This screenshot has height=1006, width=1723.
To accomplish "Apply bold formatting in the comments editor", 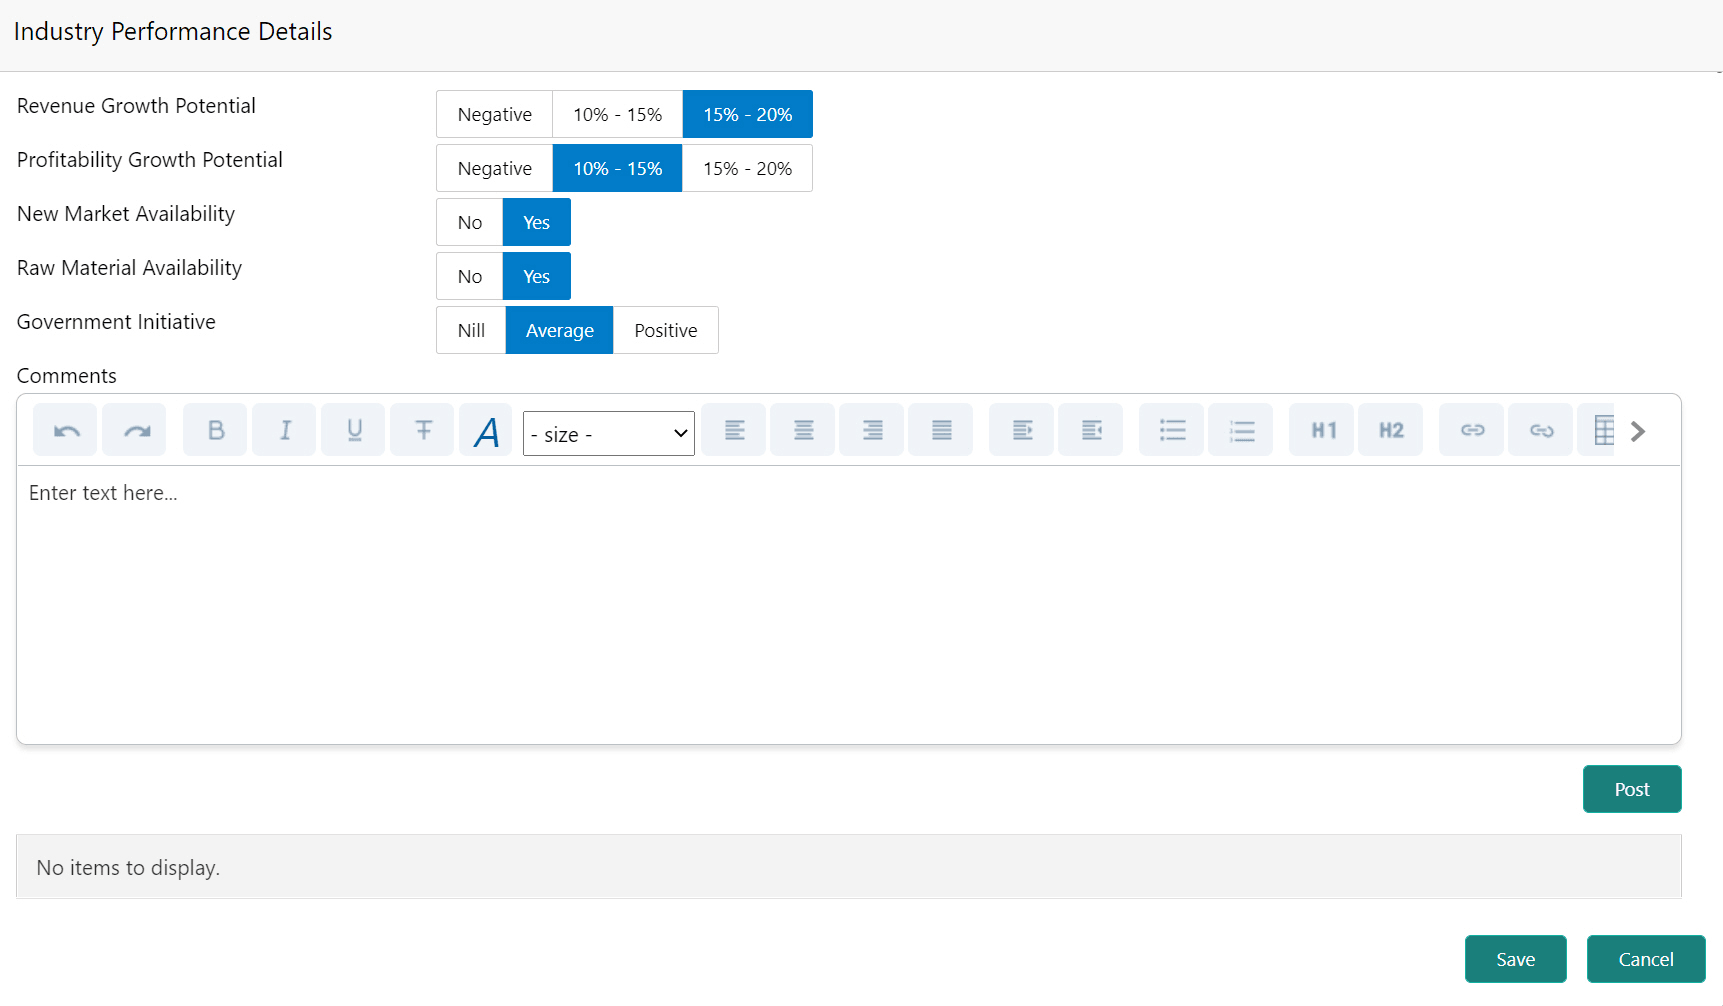I will (214, 429).
